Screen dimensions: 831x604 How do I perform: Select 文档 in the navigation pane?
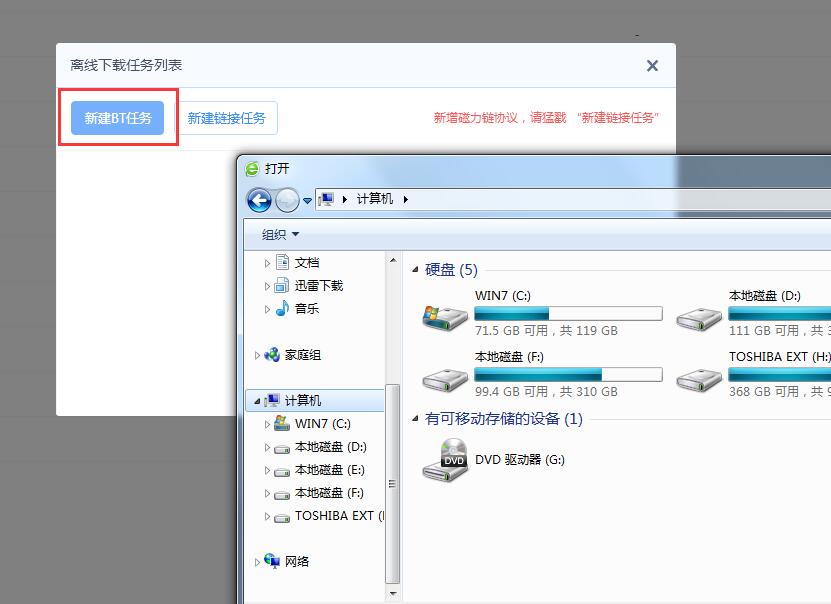coord(307,263)
